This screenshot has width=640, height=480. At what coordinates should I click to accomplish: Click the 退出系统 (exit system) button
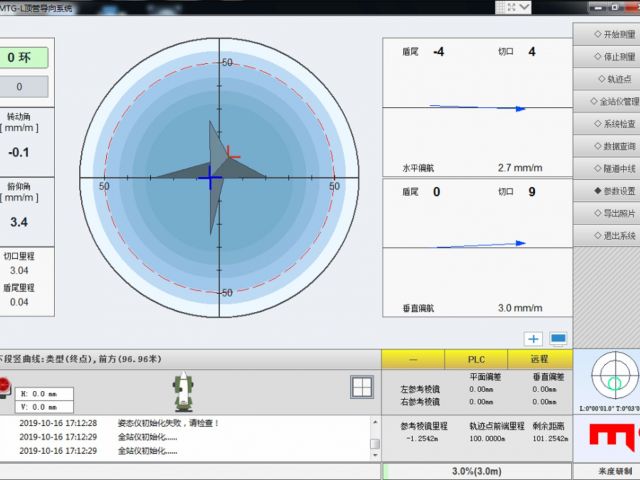[x=607, y=236]
